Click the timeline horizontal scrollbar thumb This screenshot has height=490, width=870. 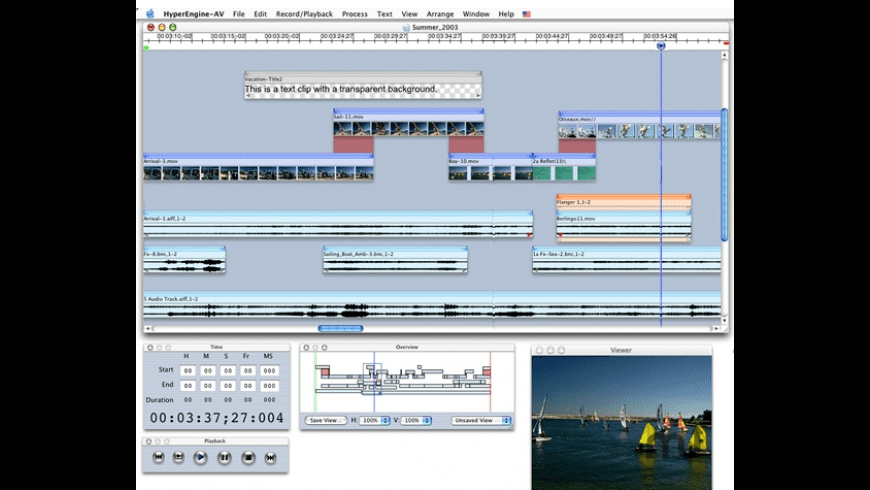(x=341, y=328)
